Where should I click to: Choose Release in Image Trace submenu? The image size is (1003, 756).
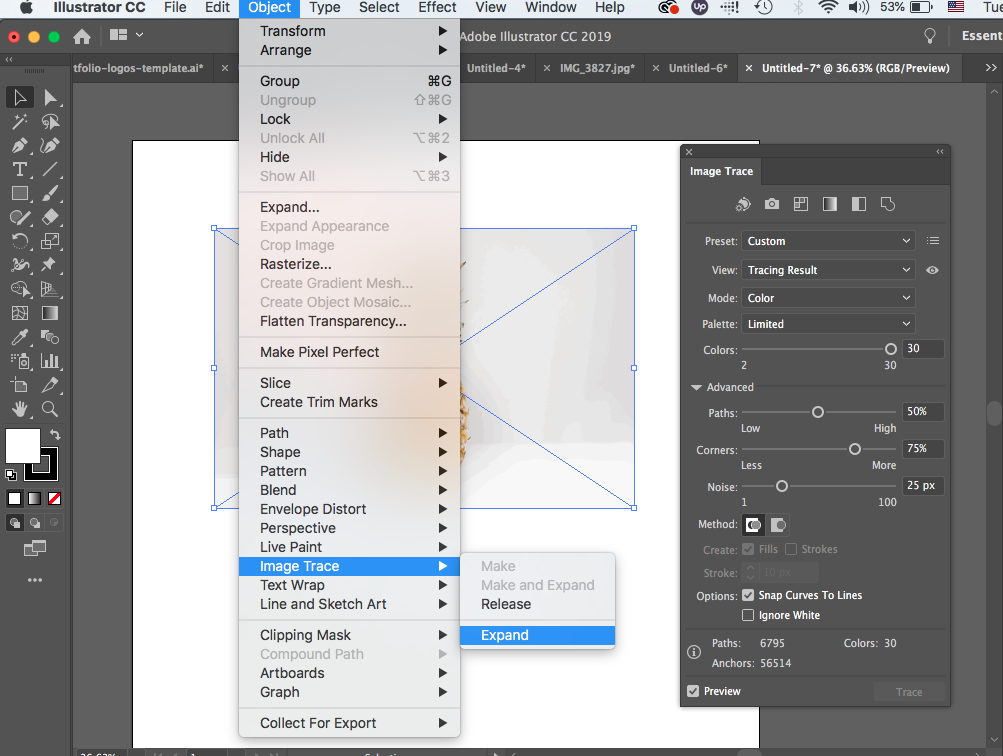(537, 604)
